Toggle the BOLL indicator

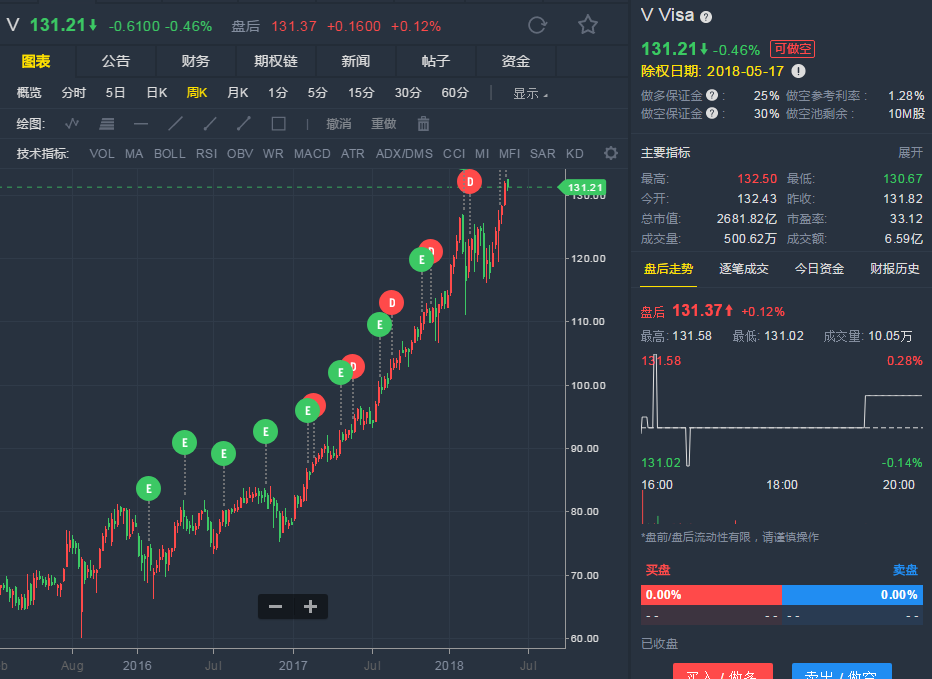(x=169, y=153)
